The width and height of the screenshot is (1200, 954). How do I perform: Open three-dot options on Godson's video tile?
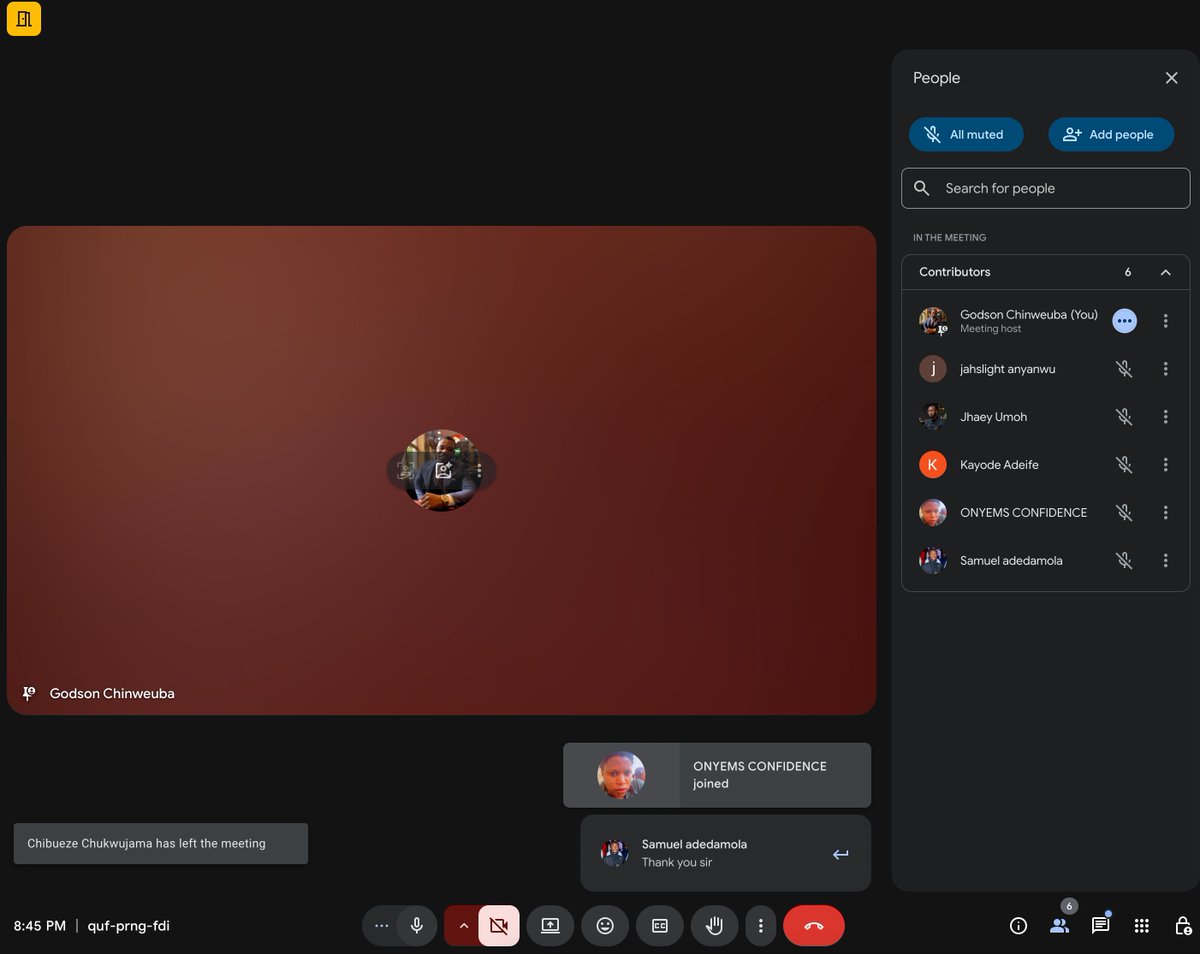(x=479, y=470)
